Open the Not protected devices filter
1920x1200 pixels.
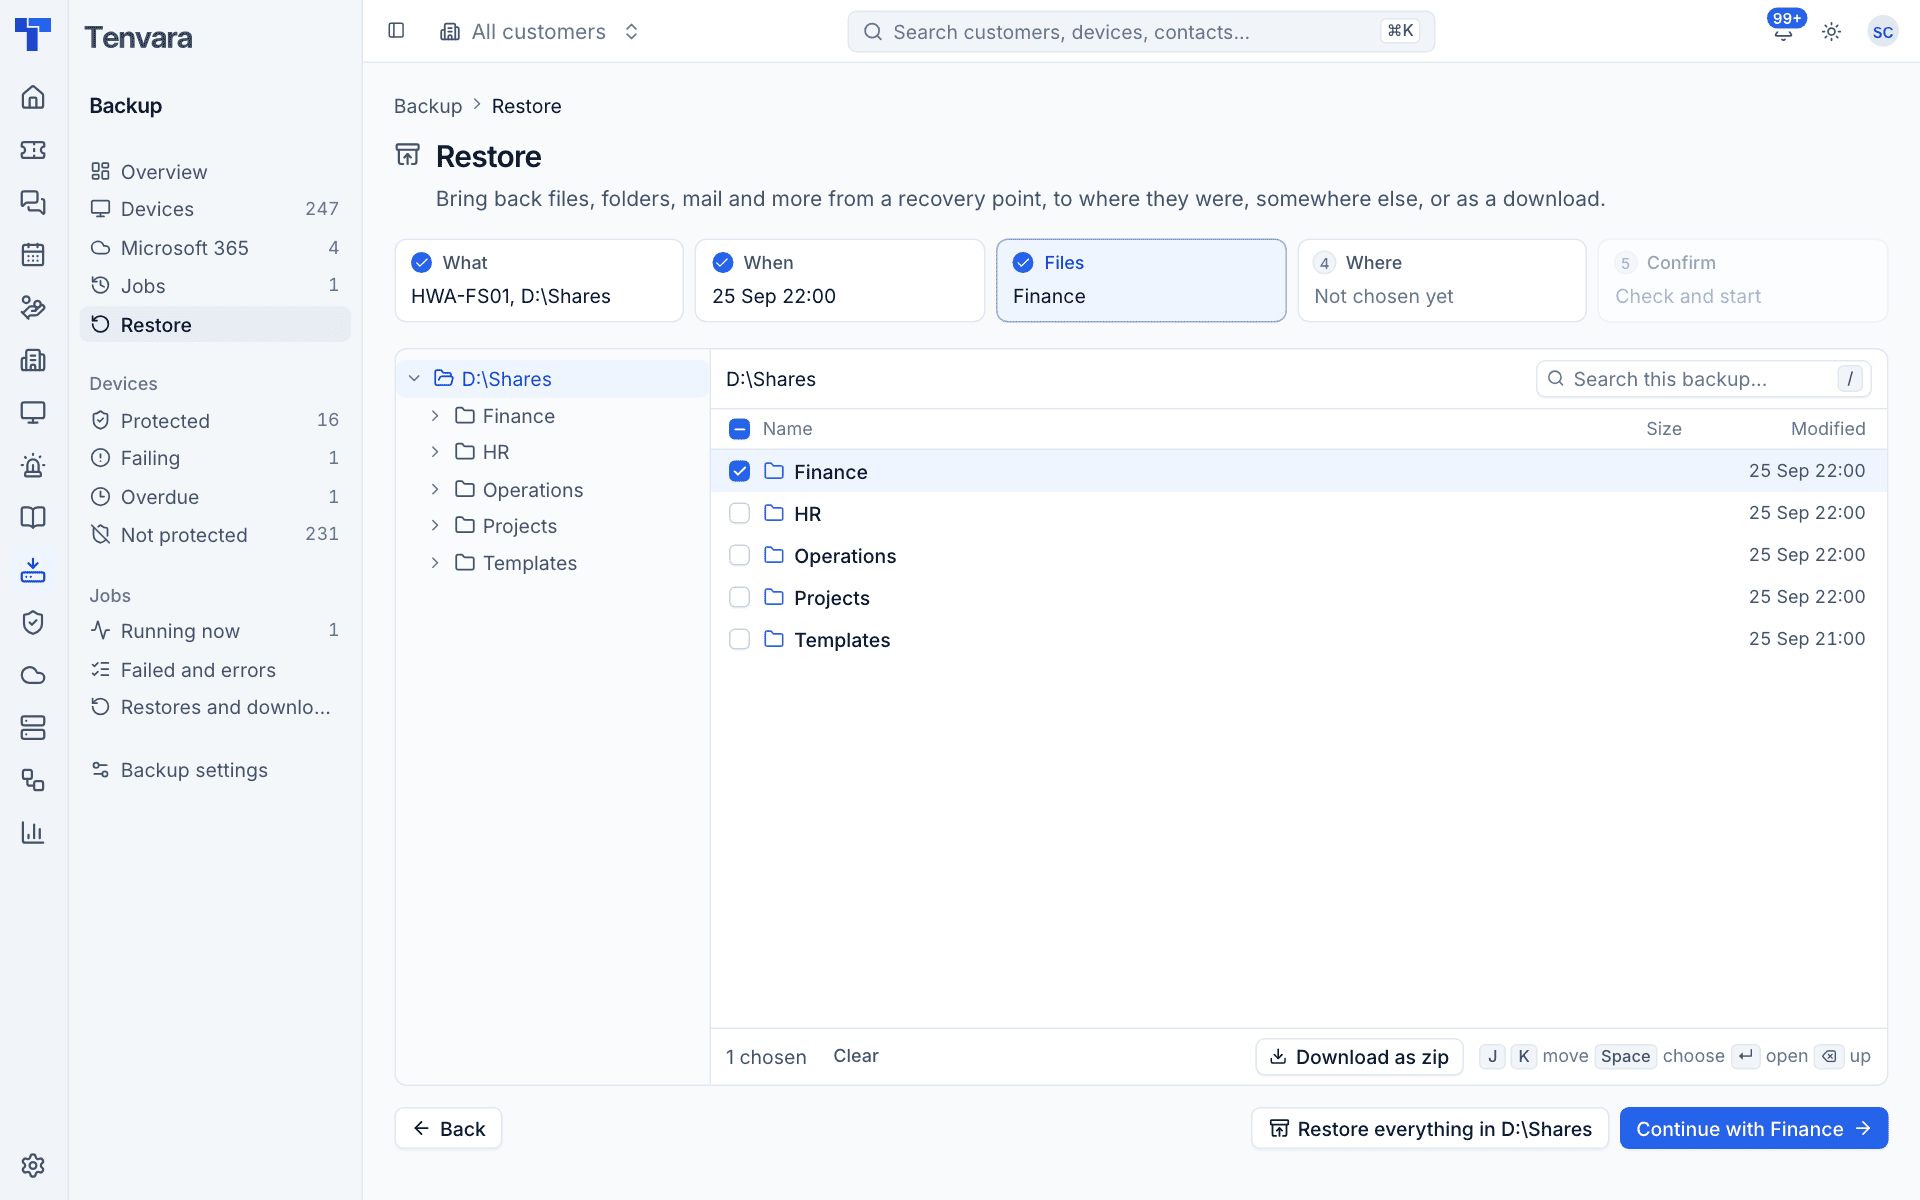point(215,535)
